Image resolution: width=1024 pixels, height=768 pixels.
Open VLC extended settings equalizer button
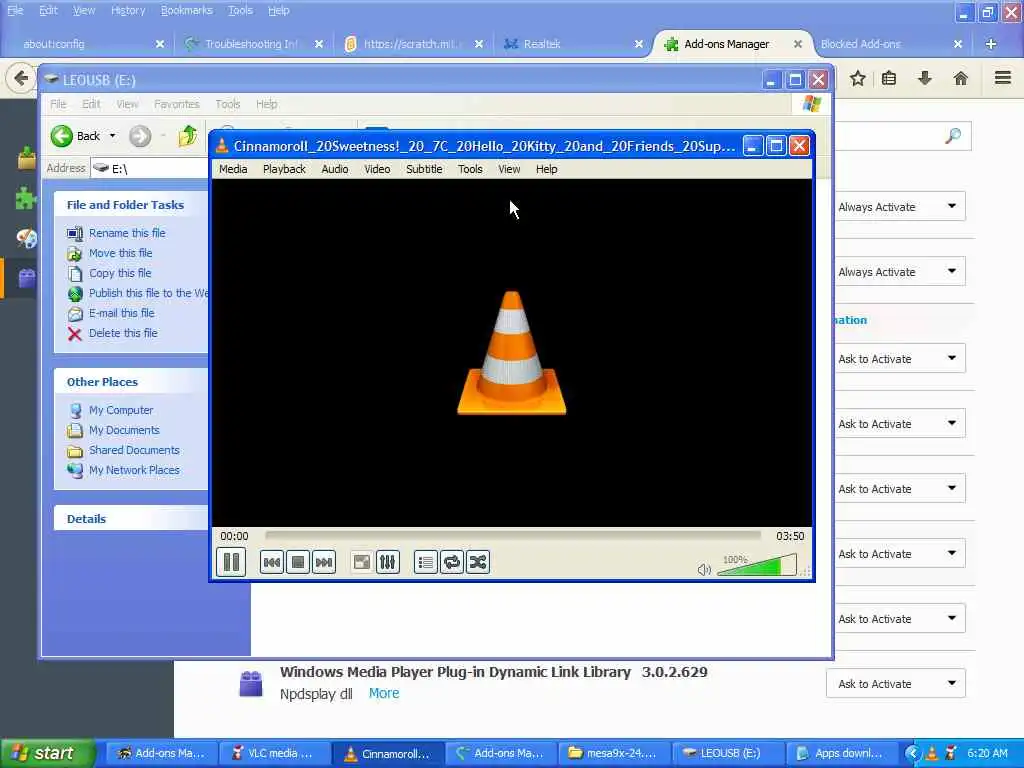click(387, 562)
